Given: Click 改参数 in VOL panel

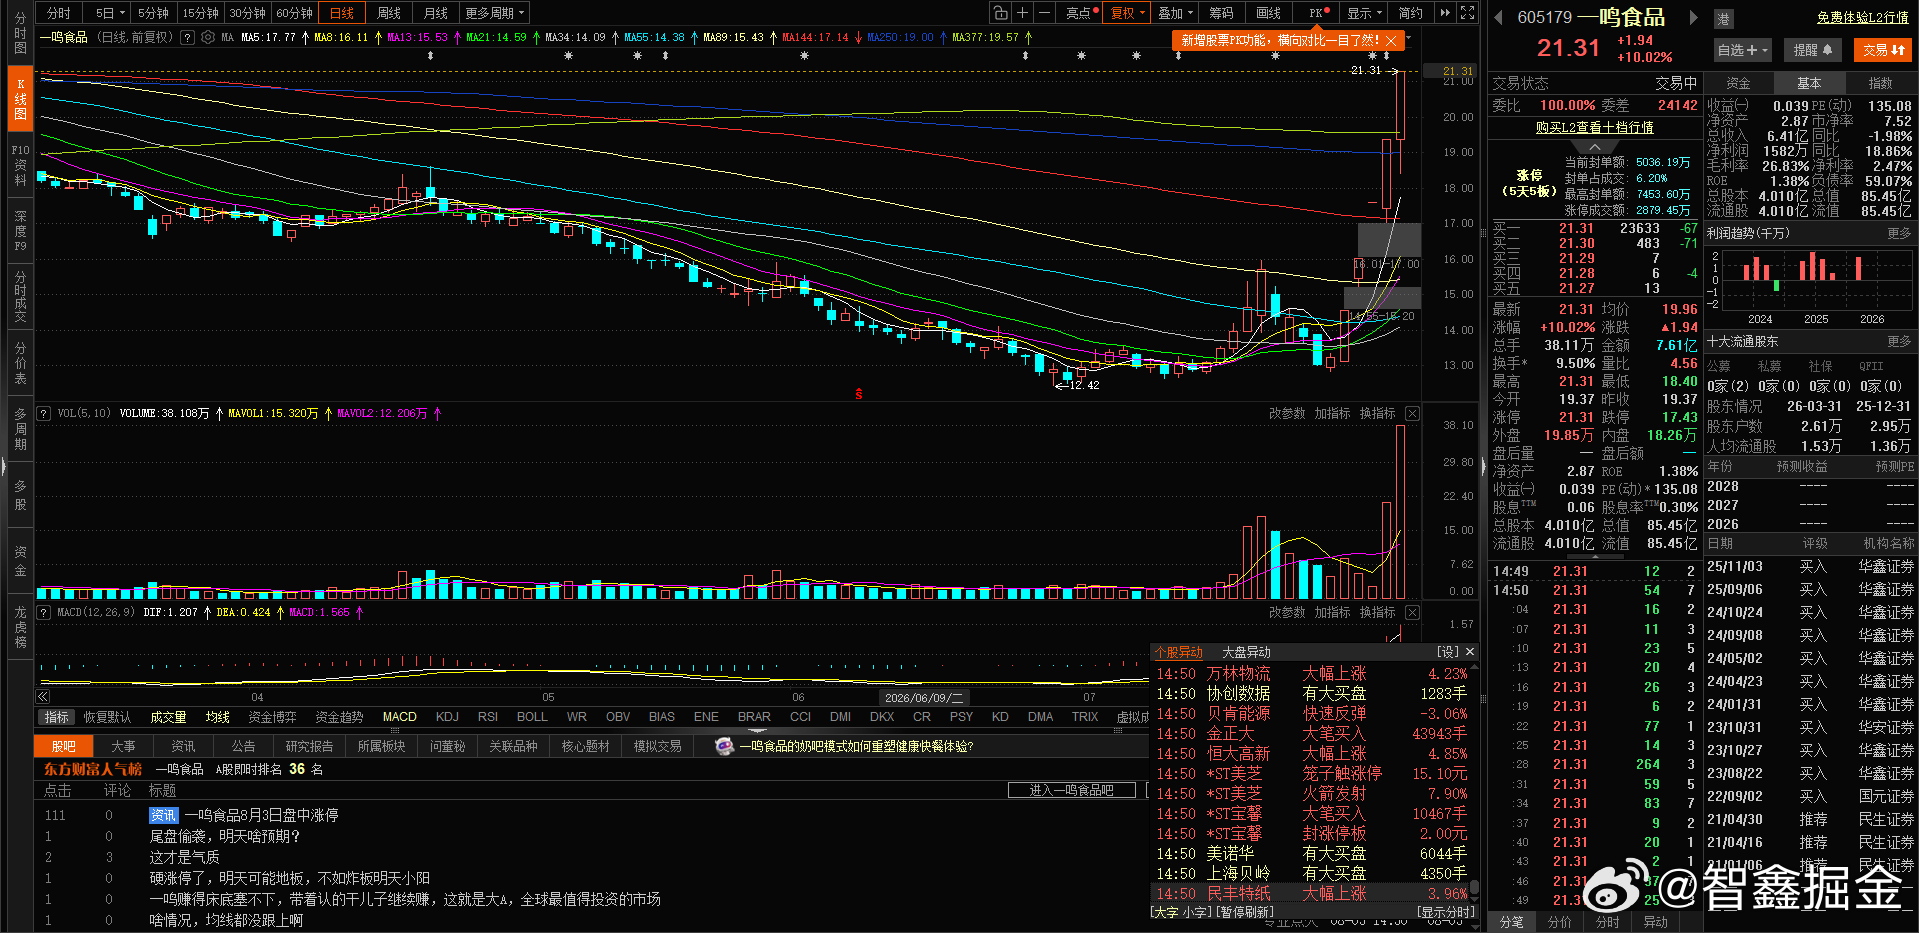Looking at the screenshot, I should pyautogui.click(x=1287, y=413).
